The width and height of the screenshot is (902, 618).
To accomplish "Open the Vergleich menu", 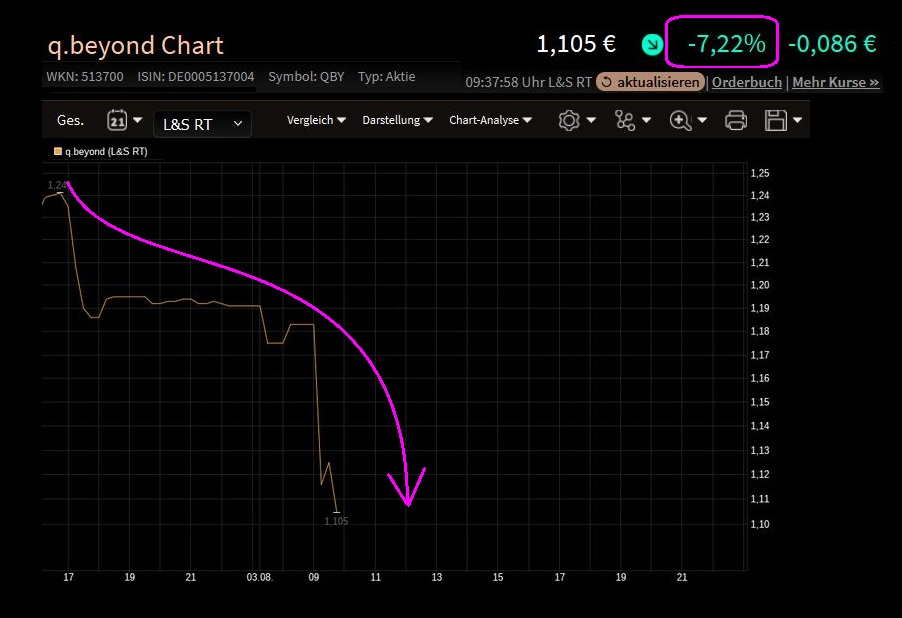I will pyautogui.click(x=316, y=120).
